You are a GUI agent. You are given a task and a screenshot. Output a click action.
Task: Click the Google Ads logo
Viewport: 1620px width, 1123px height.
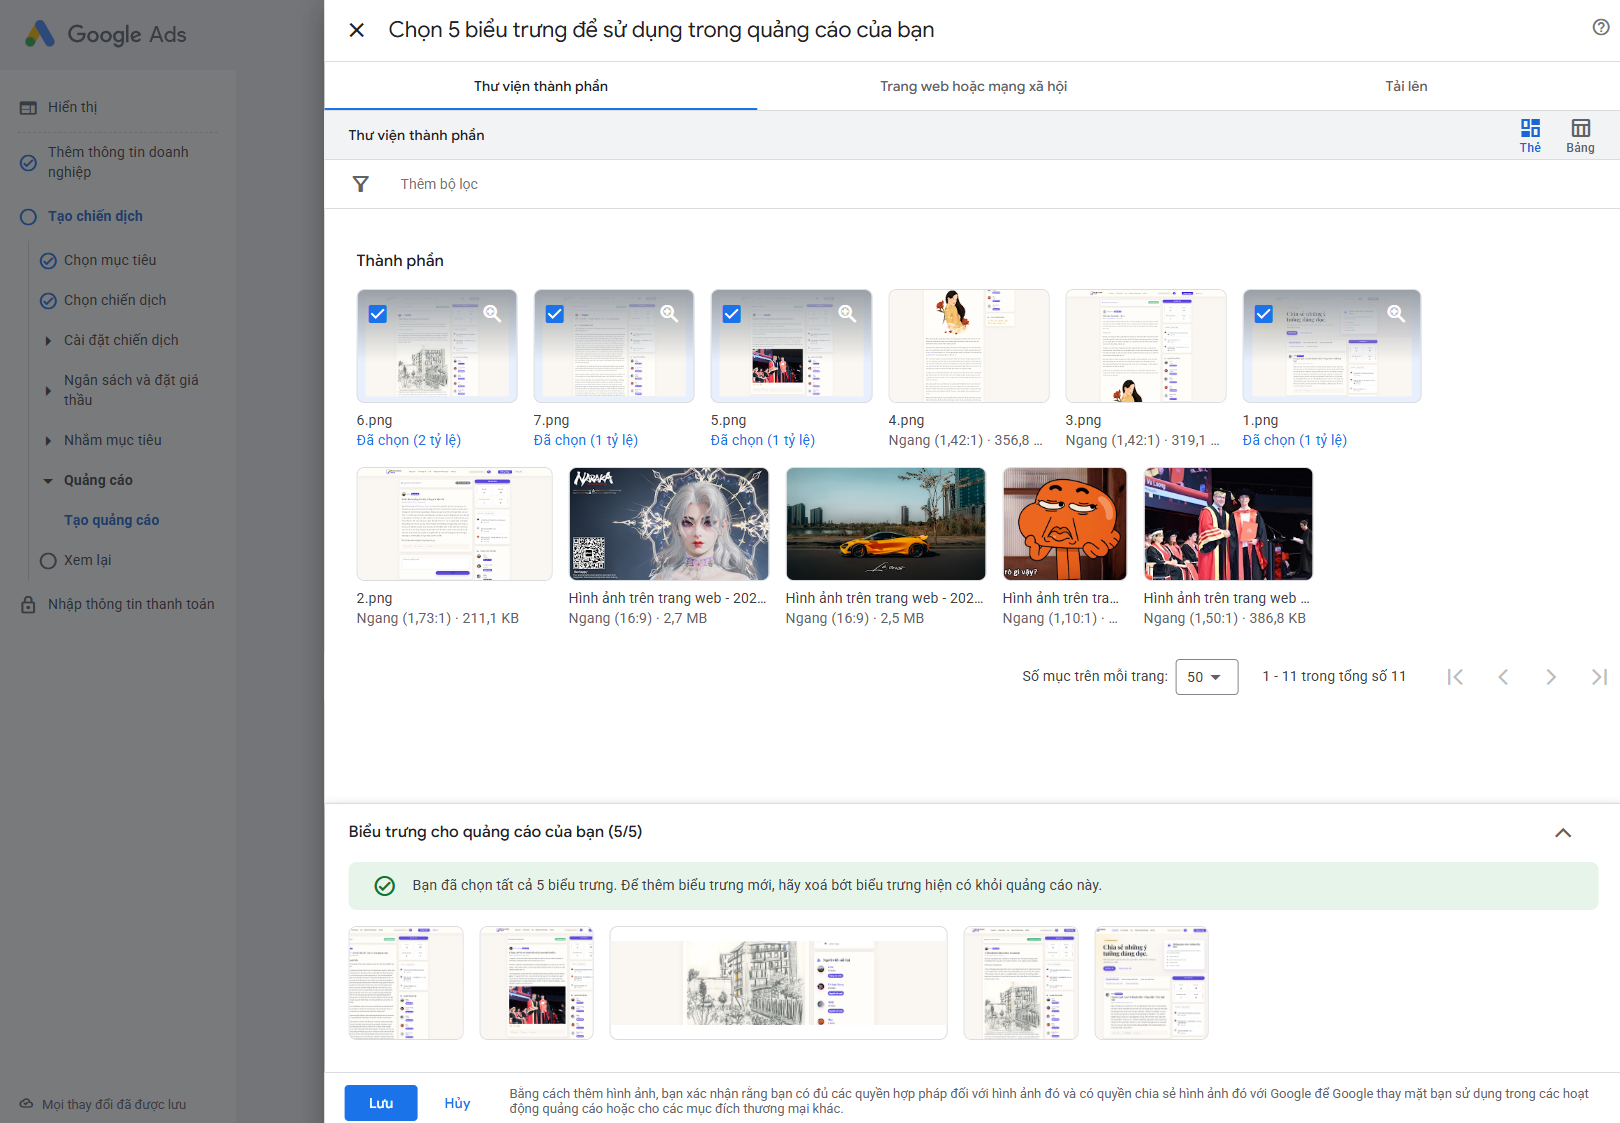(105, 34)
